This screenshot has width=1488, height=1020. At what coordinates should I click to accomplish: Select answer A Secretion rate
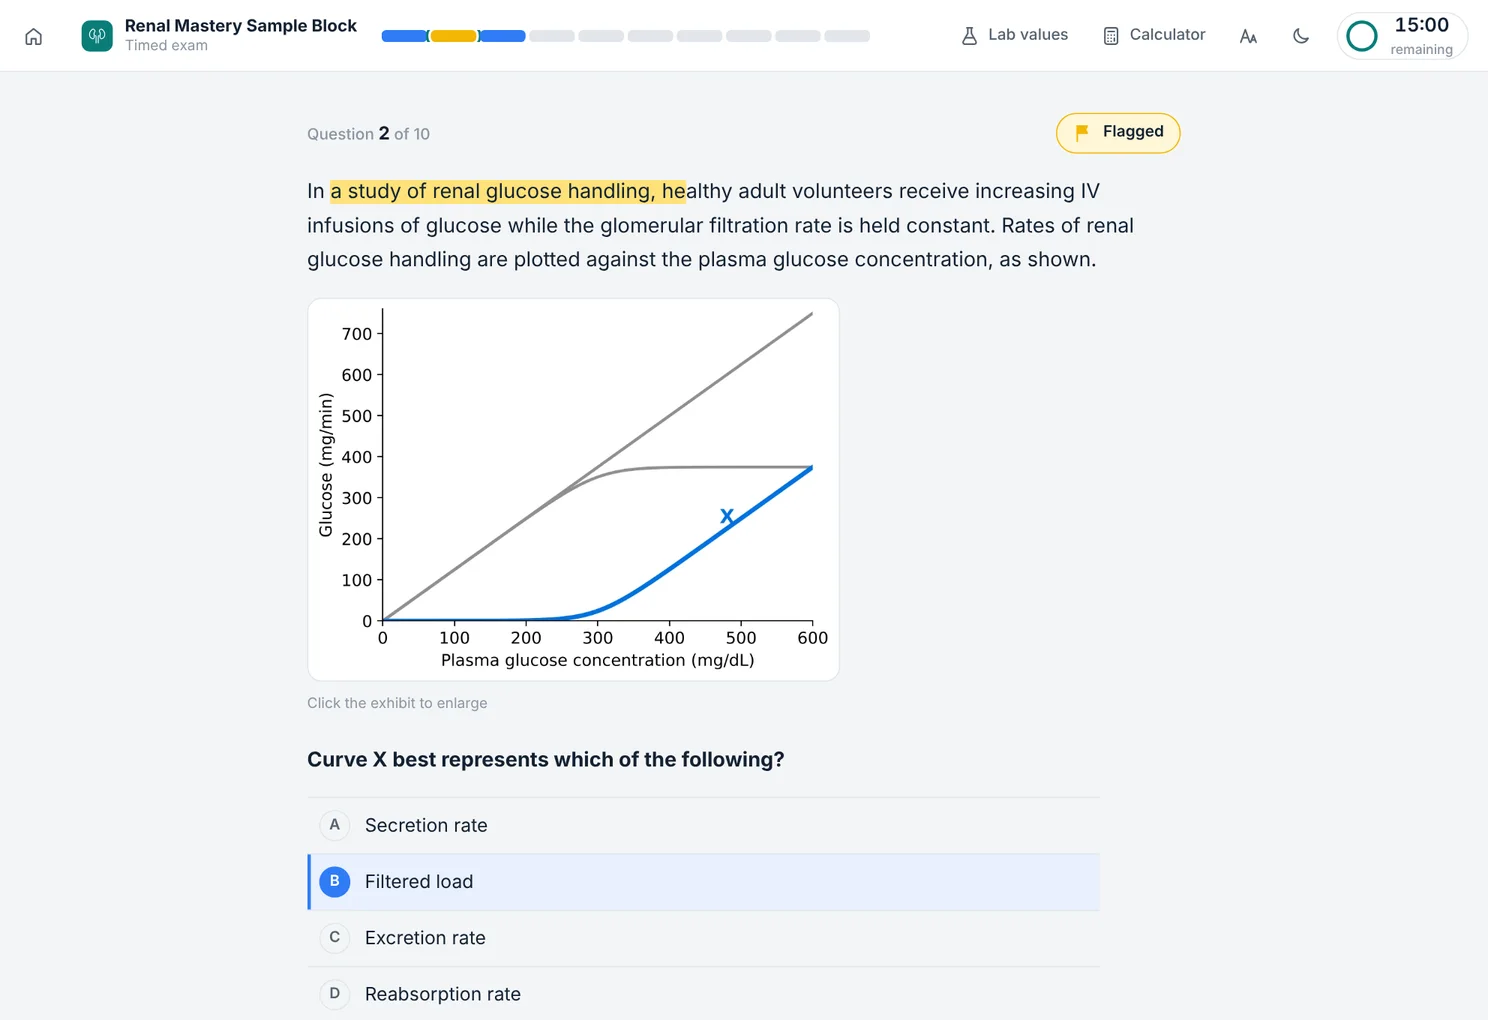pyautogui.click(x=704, y=825)
